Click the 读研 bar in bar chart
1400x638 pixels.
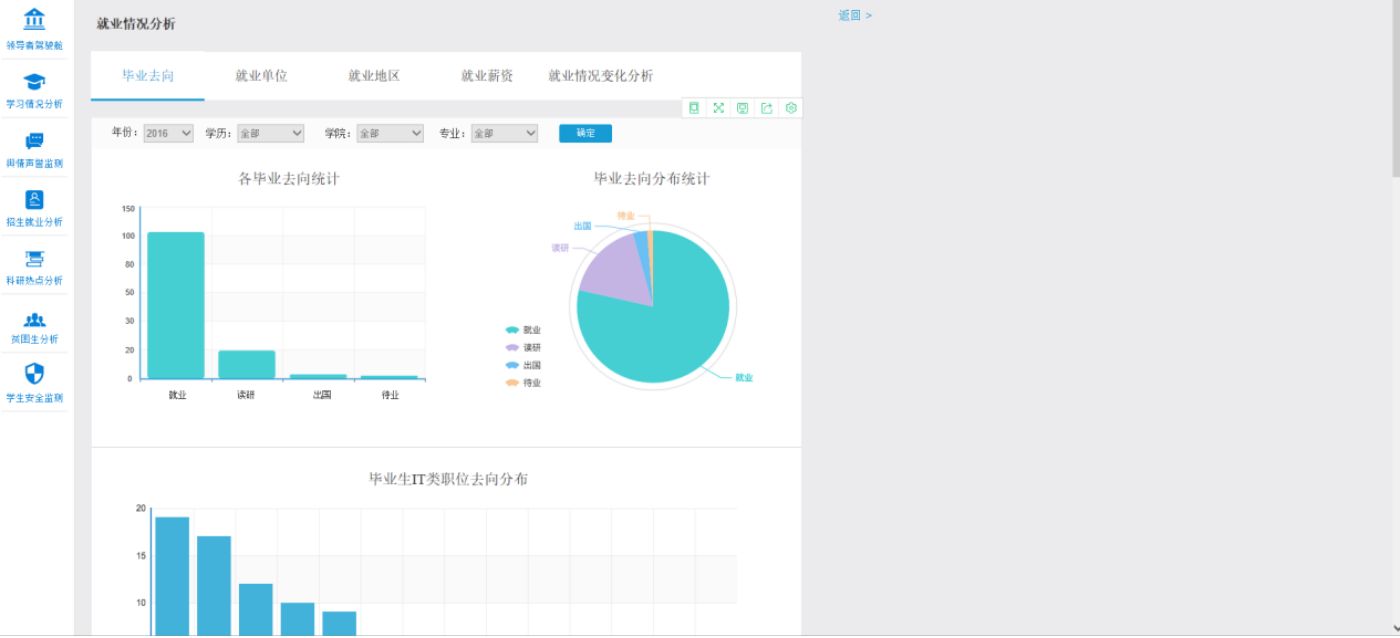click(247, 364)
